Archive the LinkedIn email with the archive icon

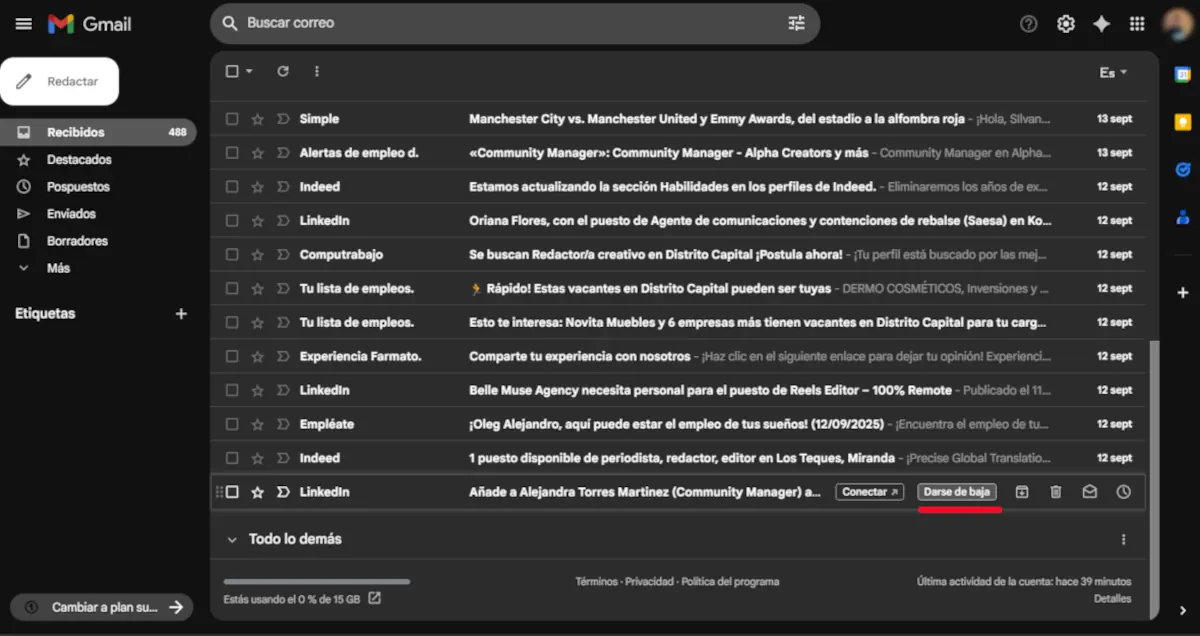tap(1022, 491)
